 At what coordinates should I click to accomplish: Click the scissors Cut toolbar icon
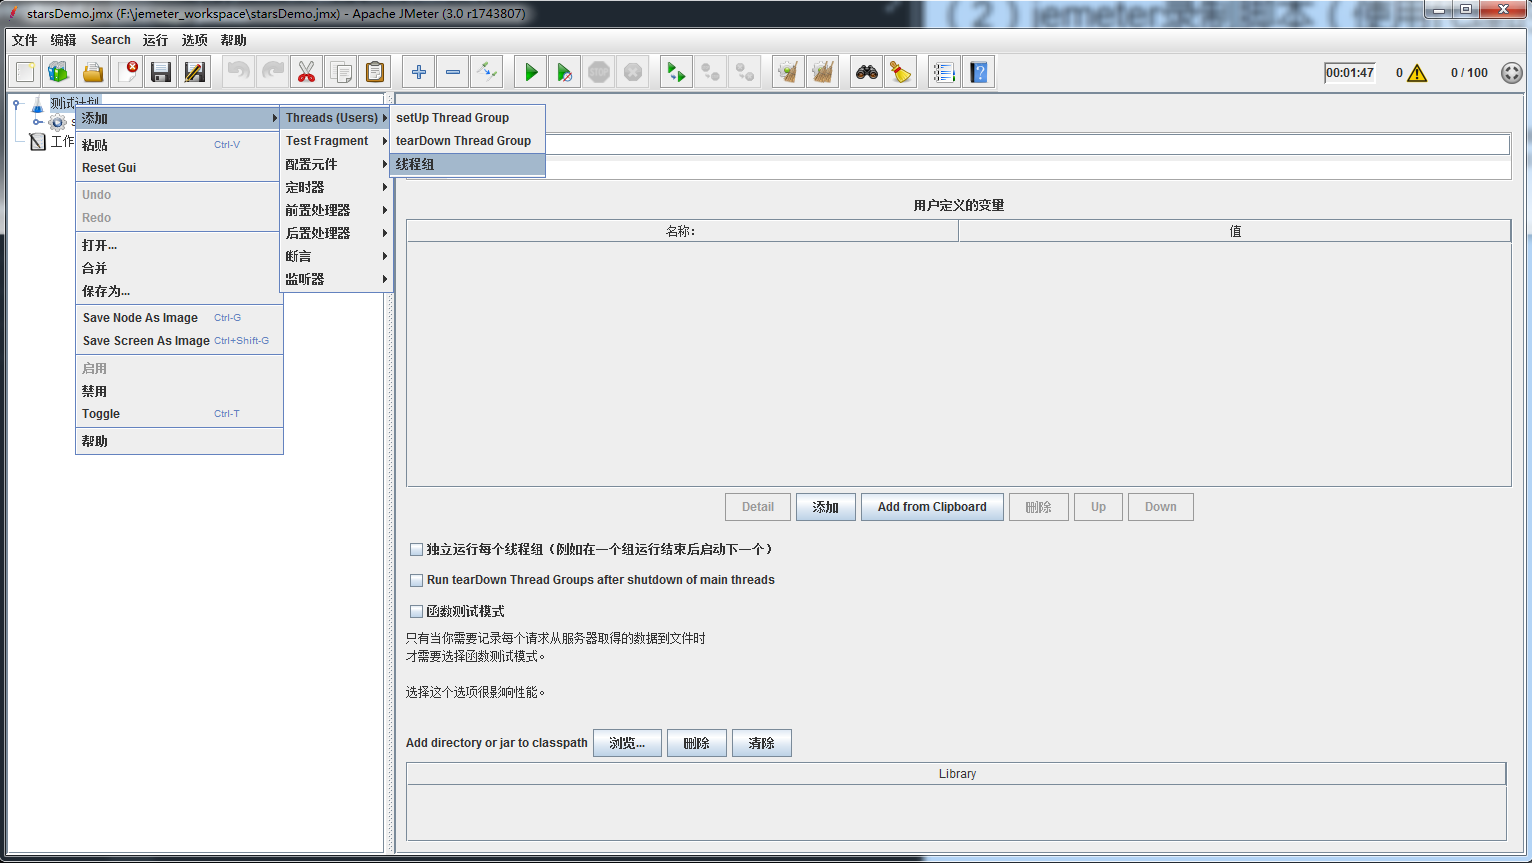306,72
